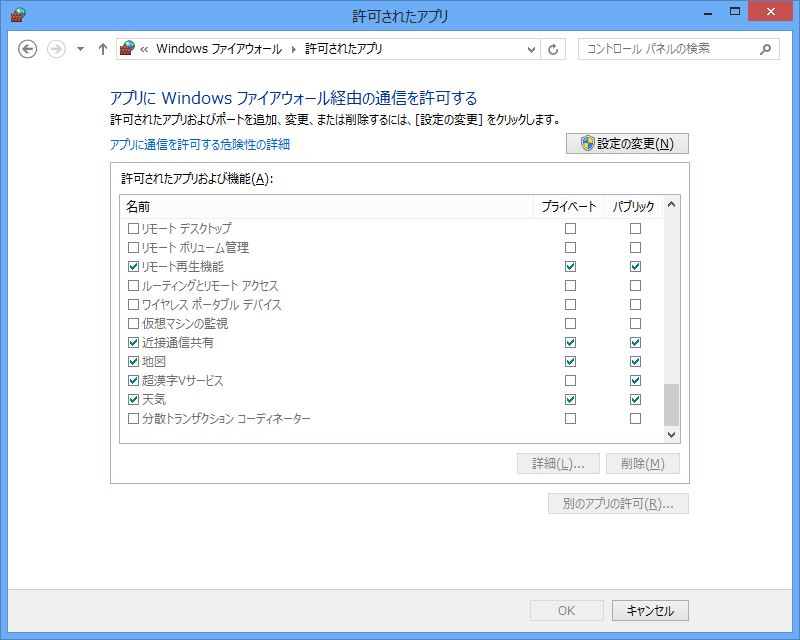The height and width of the screenshot is (640, 800).
Task: Click the firewall icon in address bar
Action: pos(127,49)
